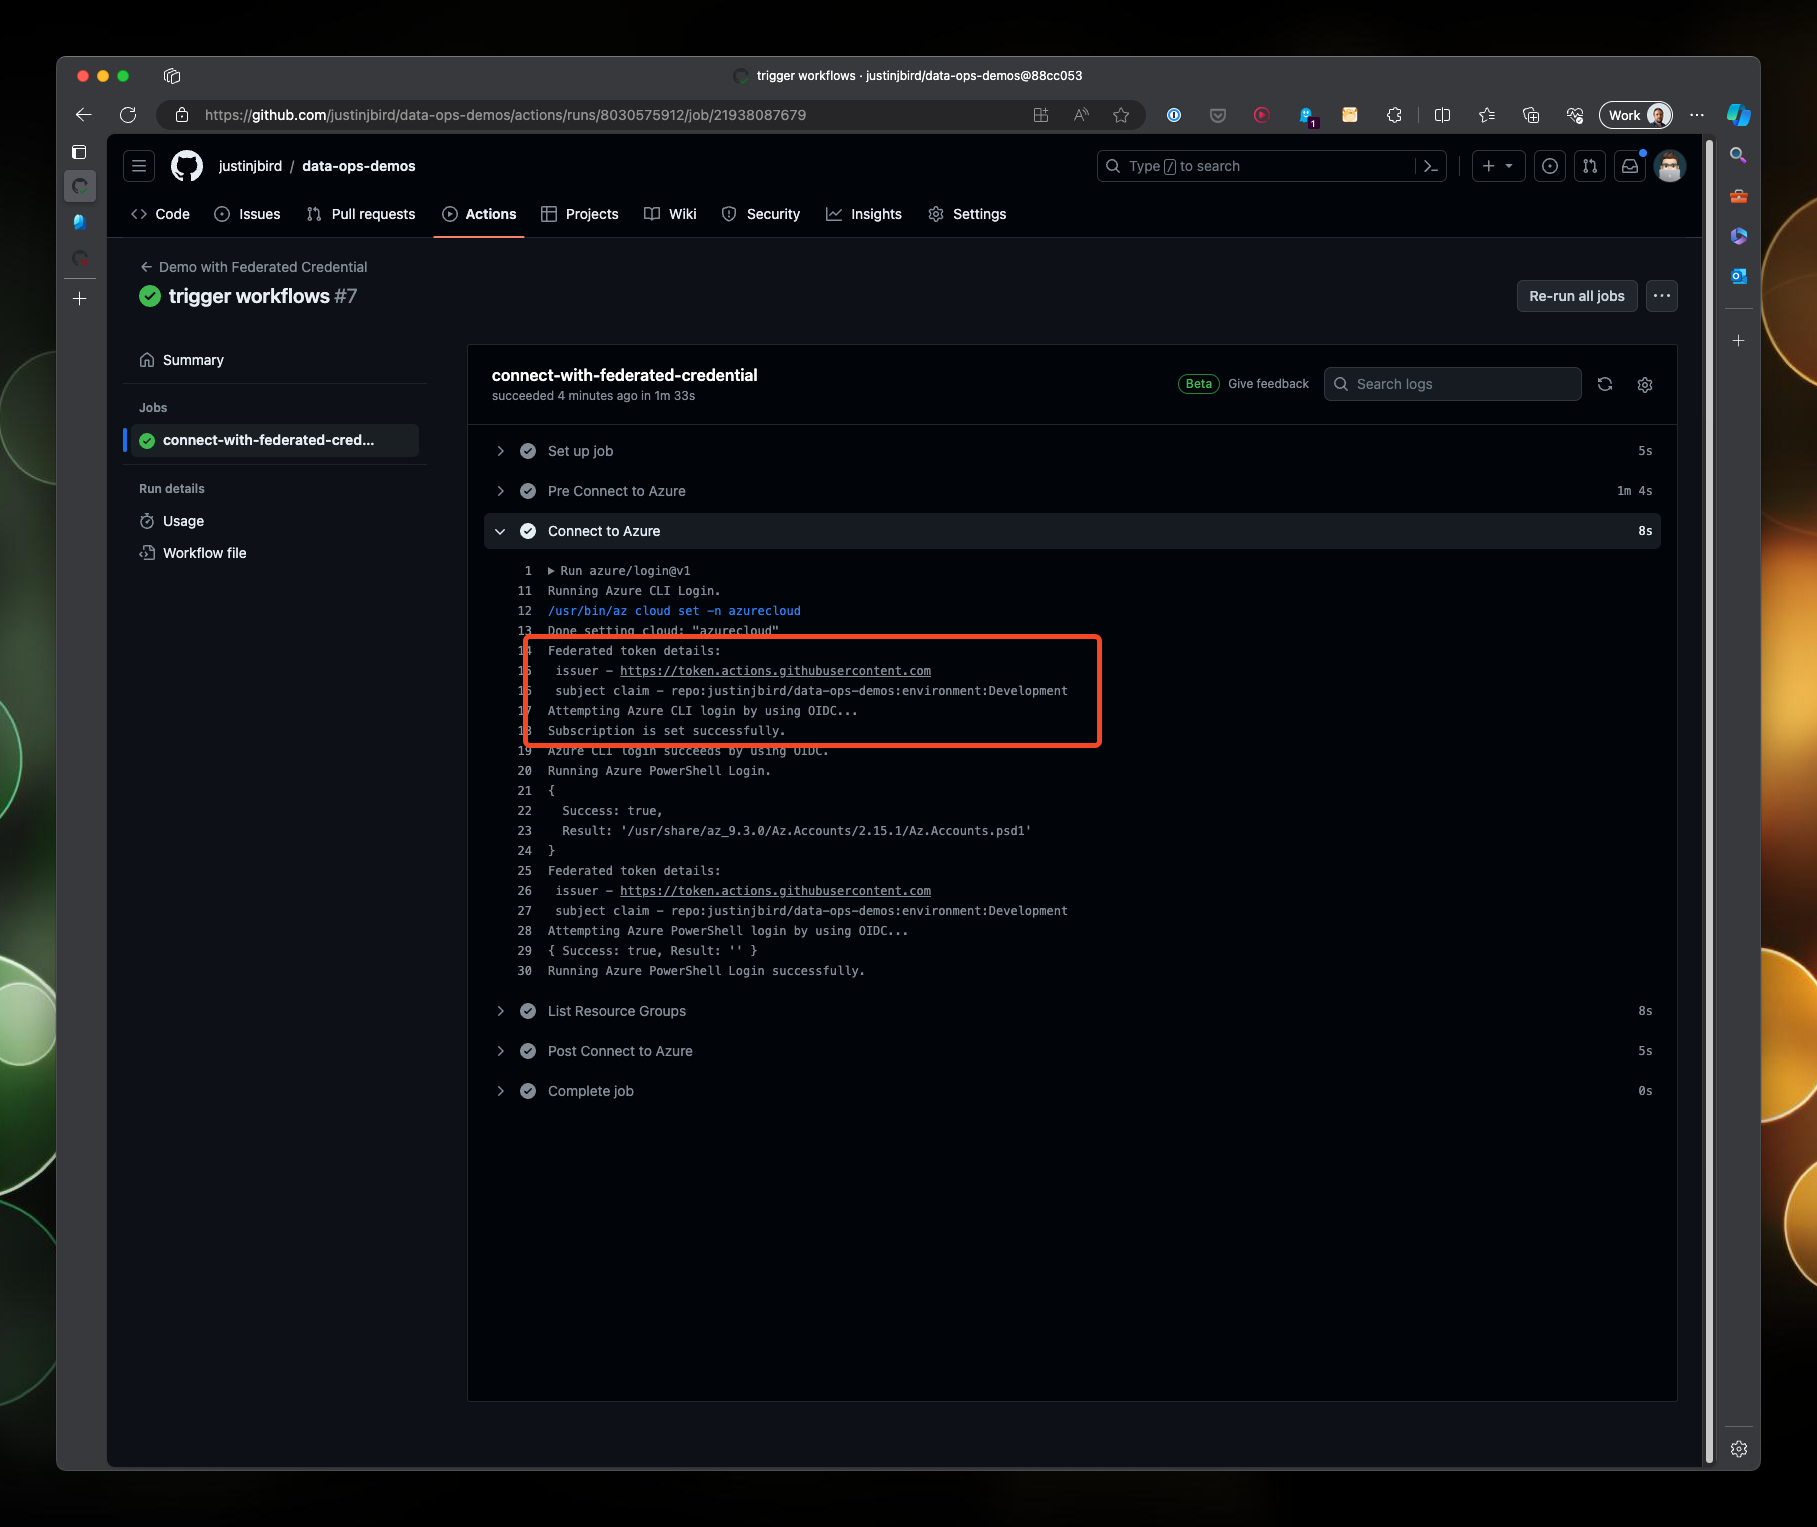Click the Usage clock icon under Run details
The width and height of the screenshot is (1817, 1527).
[x=147, y=521]
